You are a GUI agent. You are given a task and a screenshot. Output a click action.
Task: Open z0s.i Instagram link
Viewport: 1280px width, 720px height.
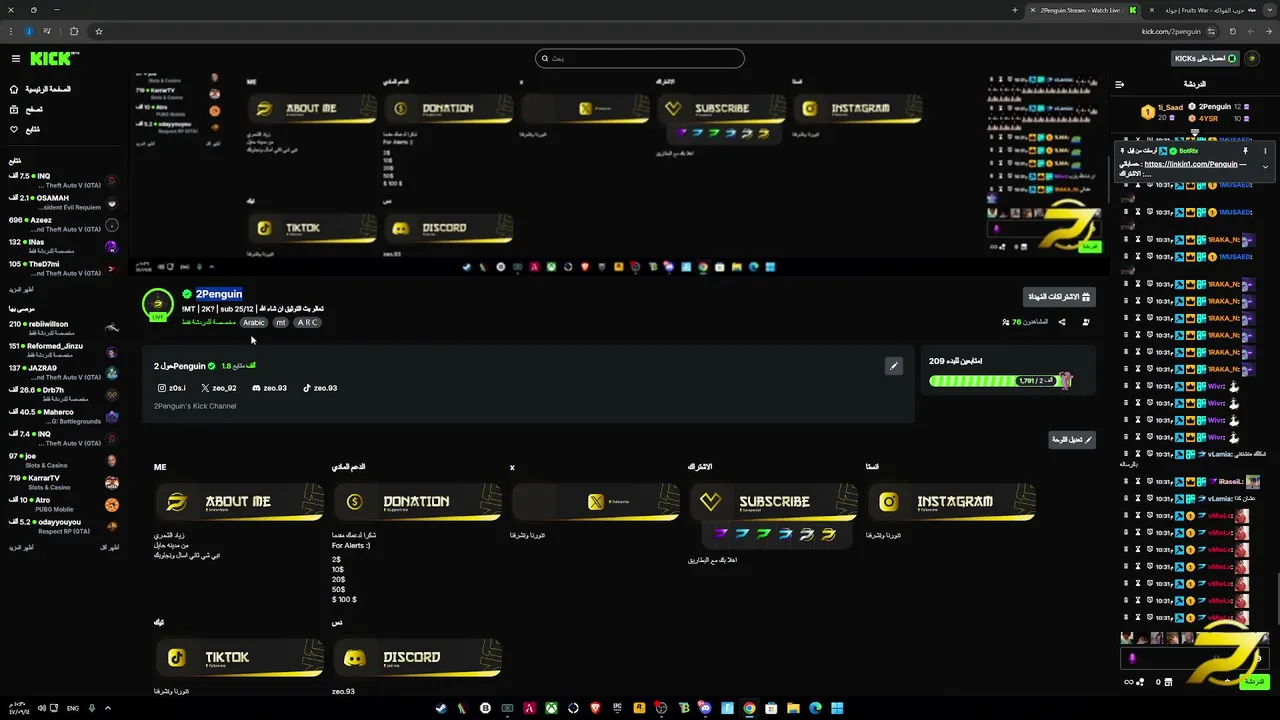(172, 388)
